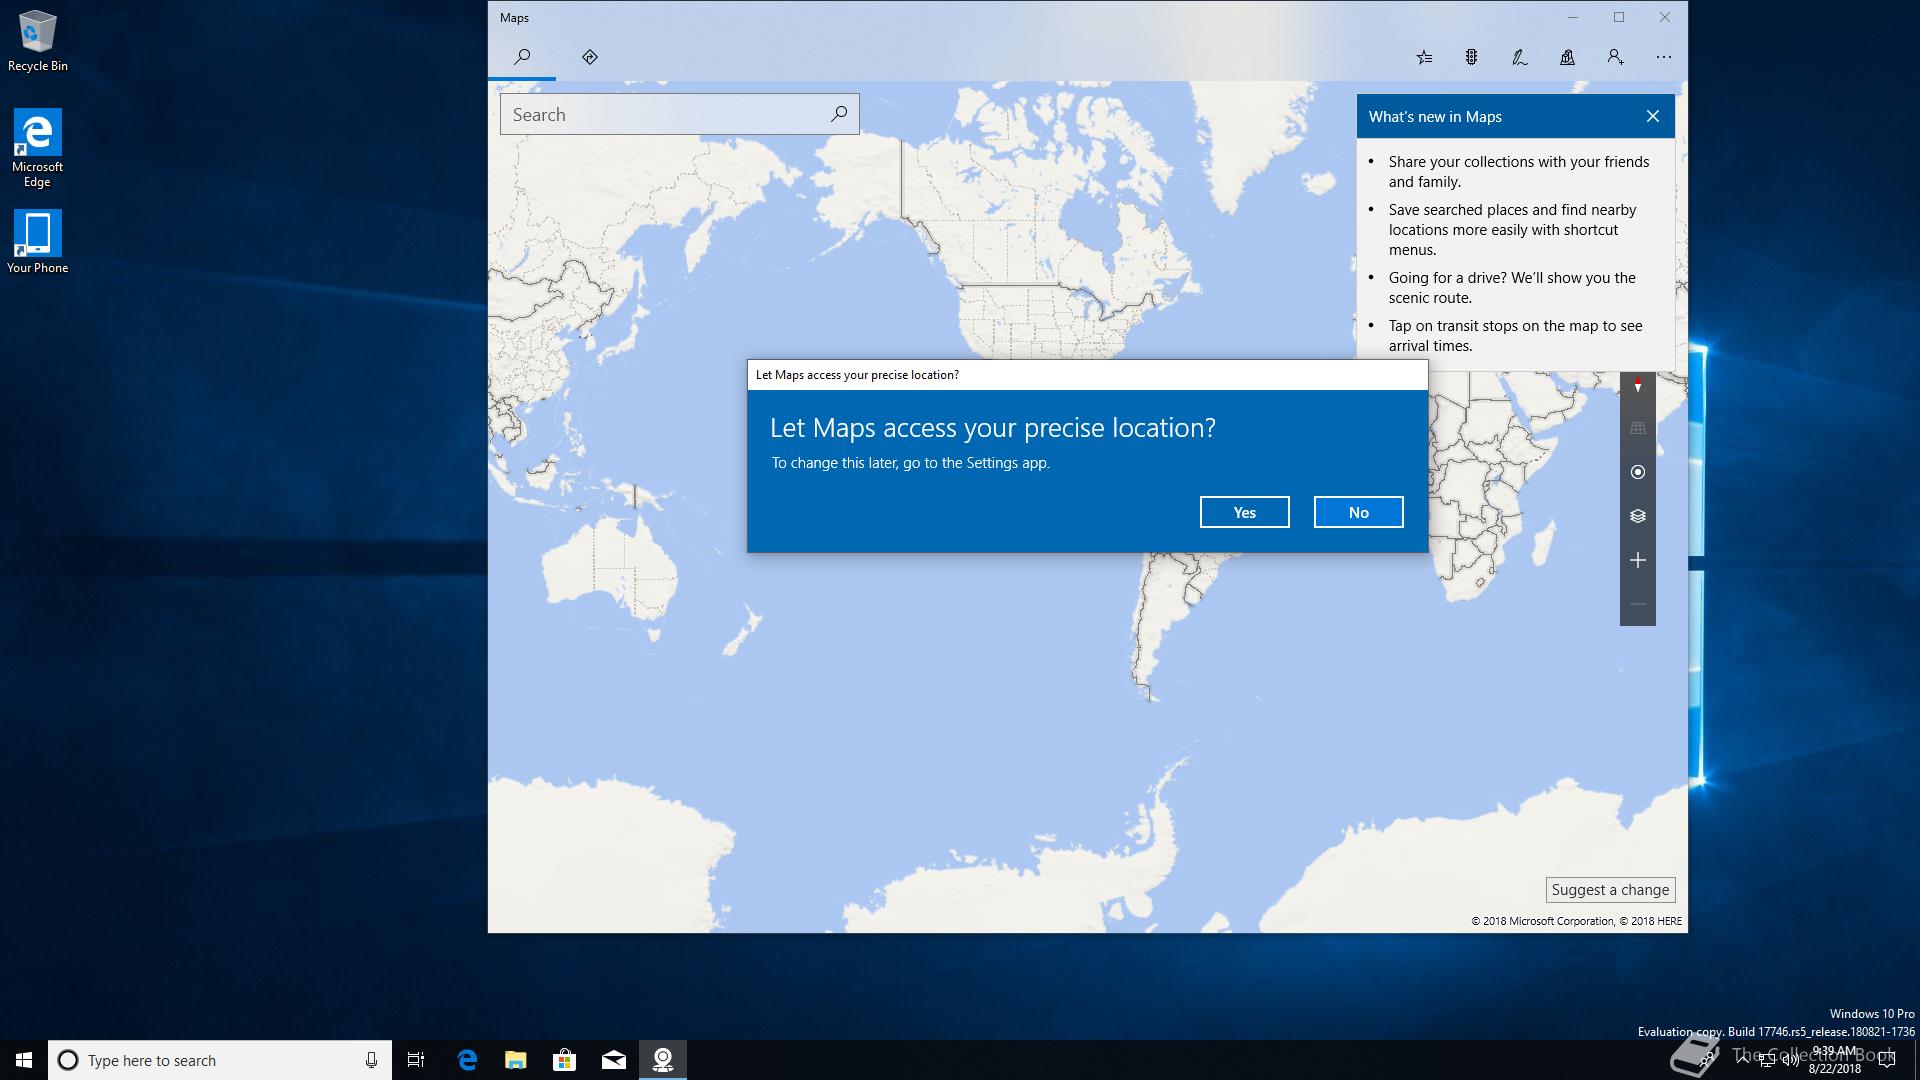The height and width of the screenshot is (1080, 1920).
Task: Close the What's new in Maps panel
Action: pyautogui.click(x=1652, y=116)
